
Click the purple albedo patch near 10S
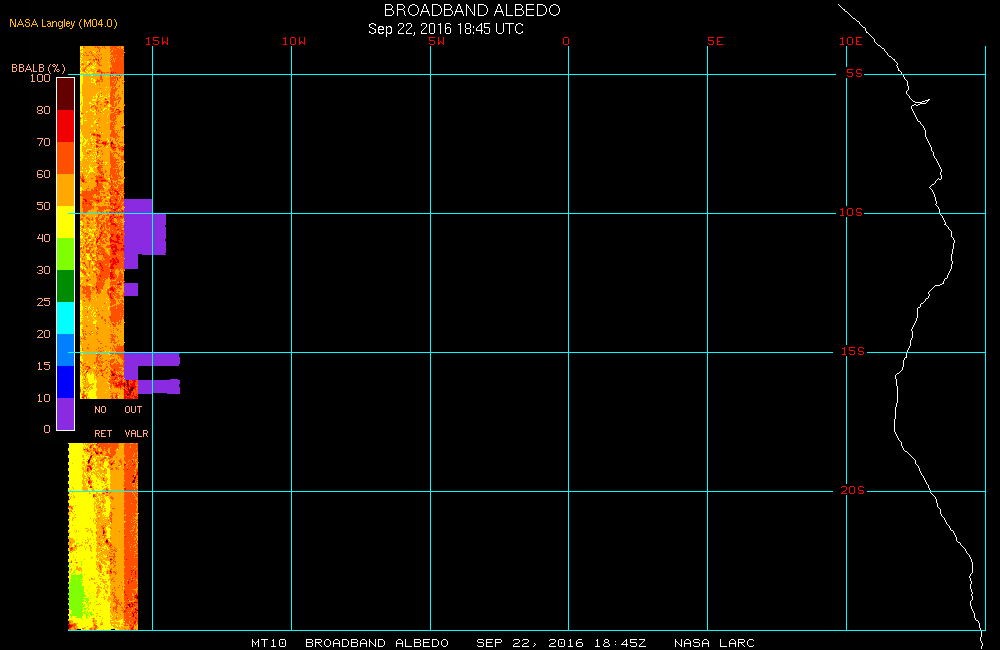(x=145, y=233)
